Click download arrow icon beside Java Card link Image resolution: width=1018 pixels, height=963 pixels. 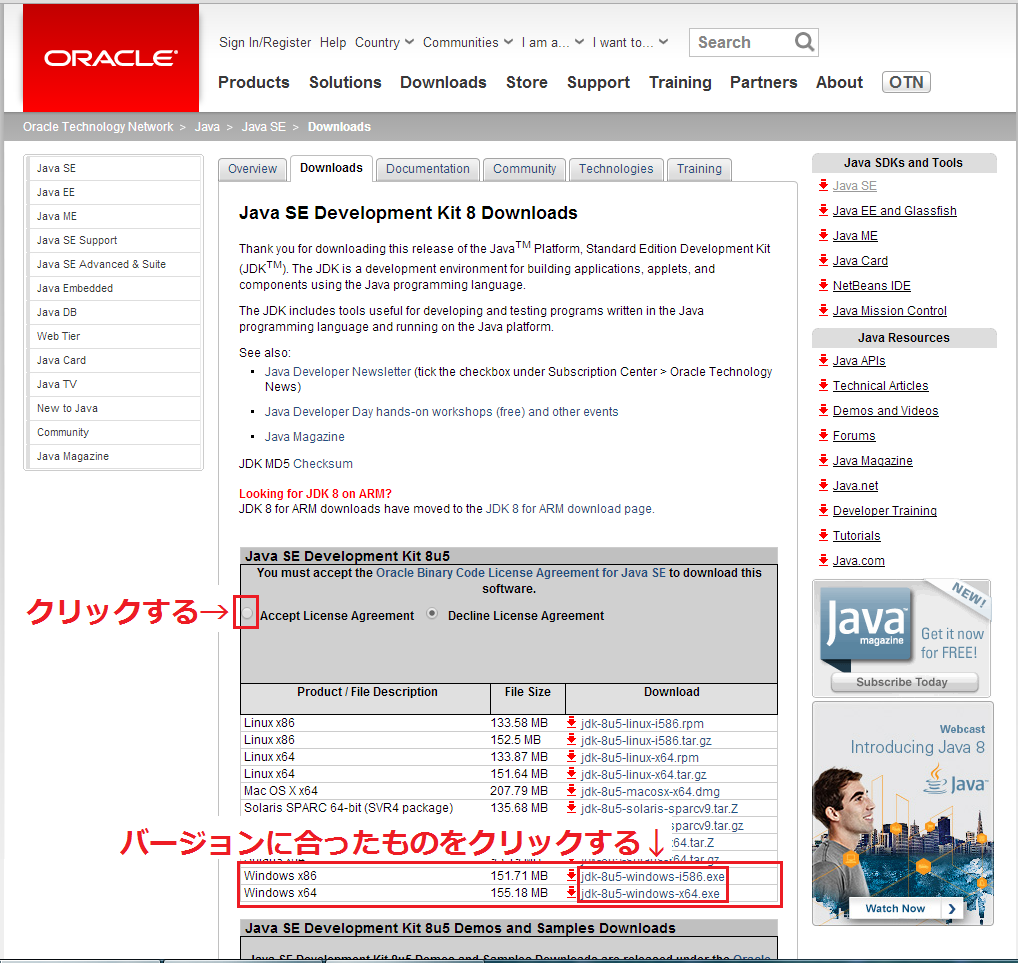[823, 260]
